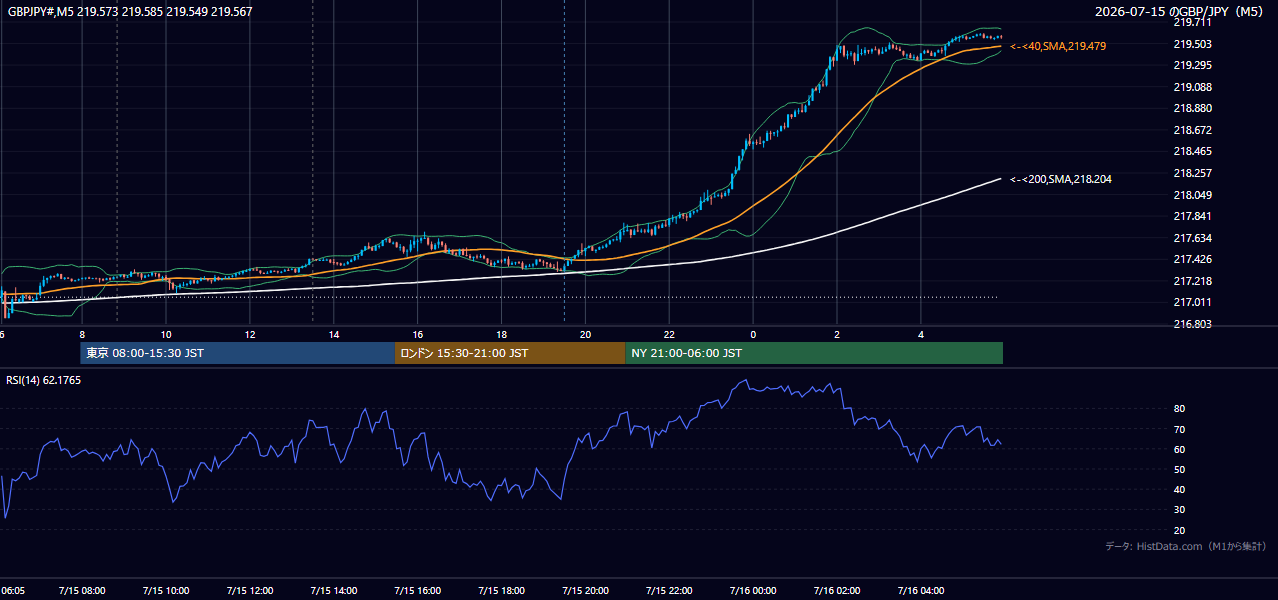This screenshot has height=600, width=1278.
Task: Click price level 218.465 on the axis
Action: (x=1192, y=152)
